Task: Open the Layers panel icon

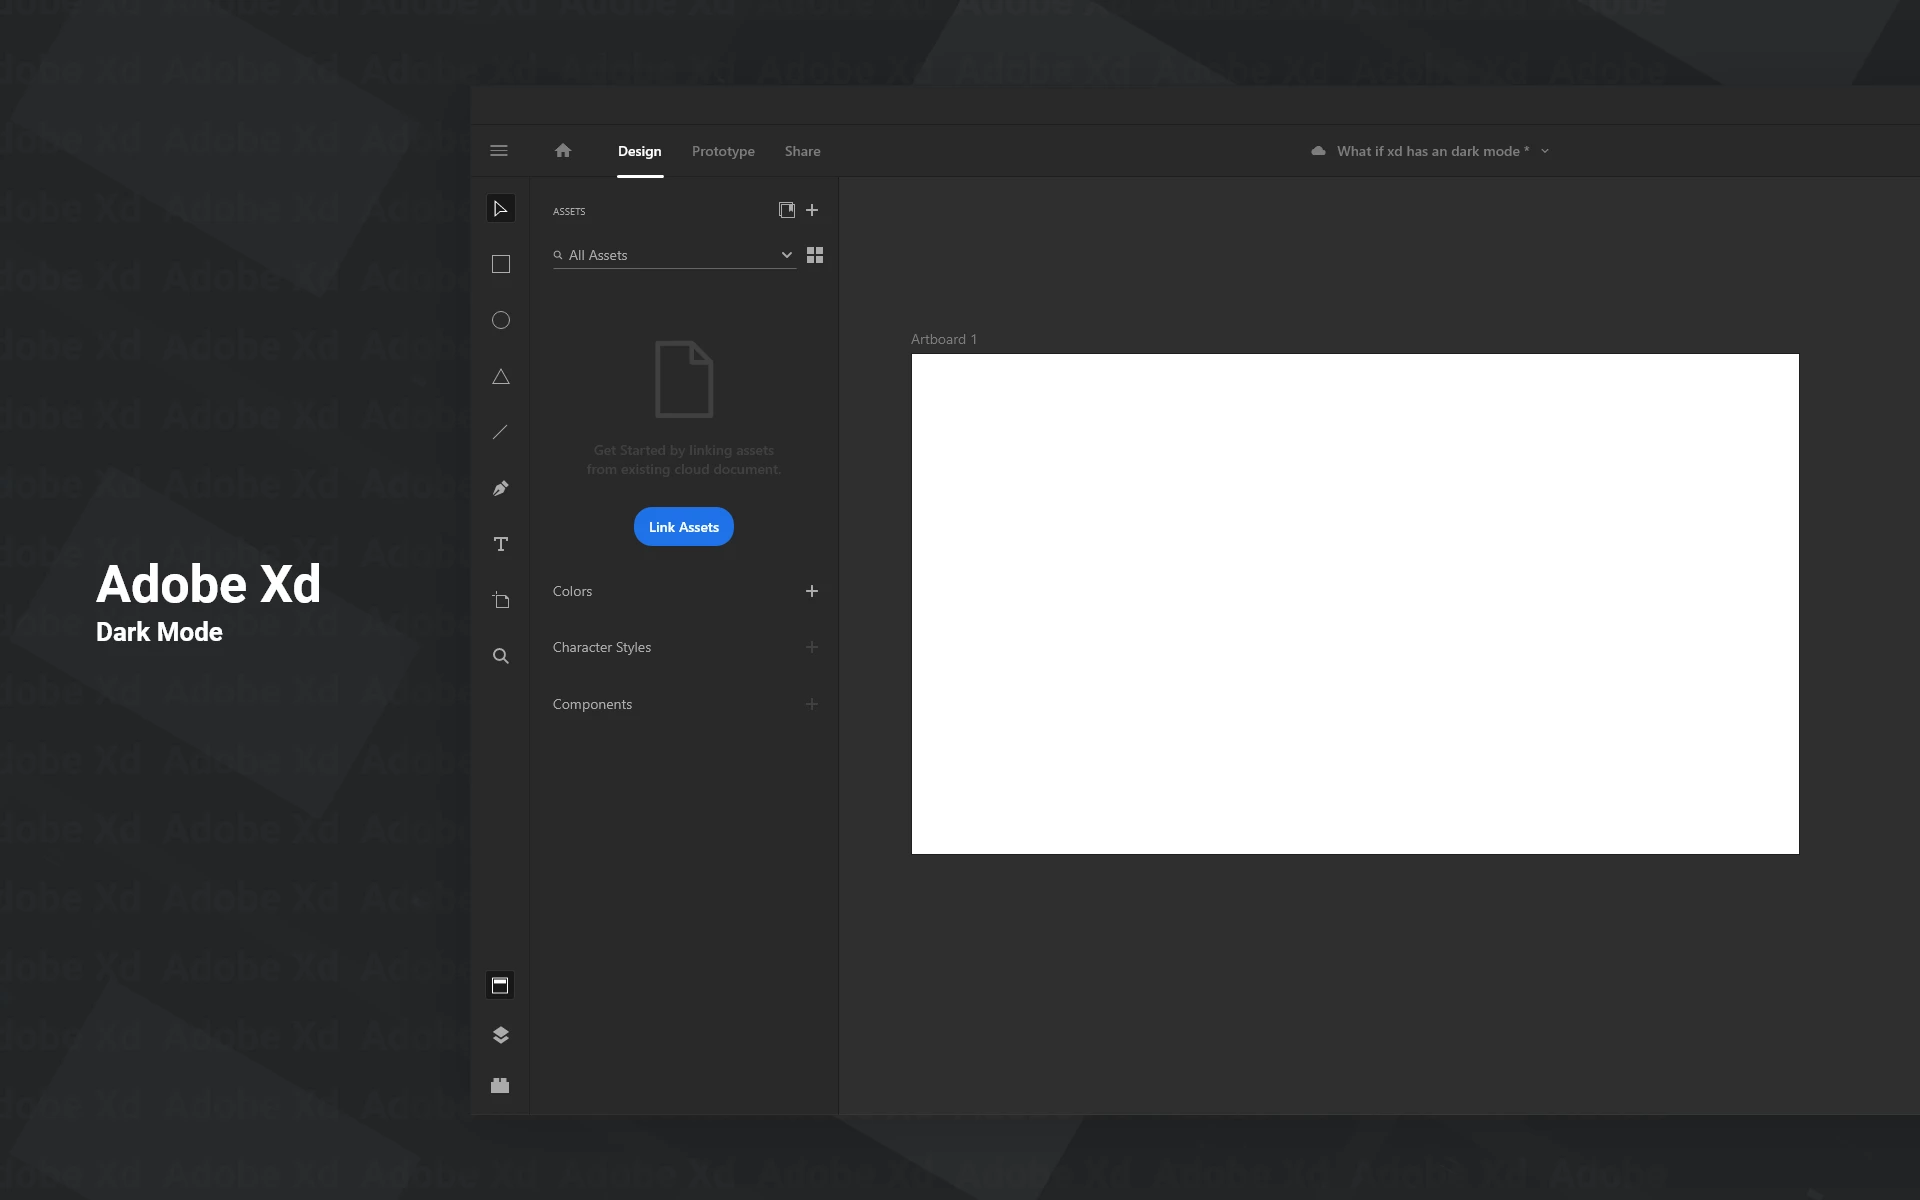Action: (500, 1035)
